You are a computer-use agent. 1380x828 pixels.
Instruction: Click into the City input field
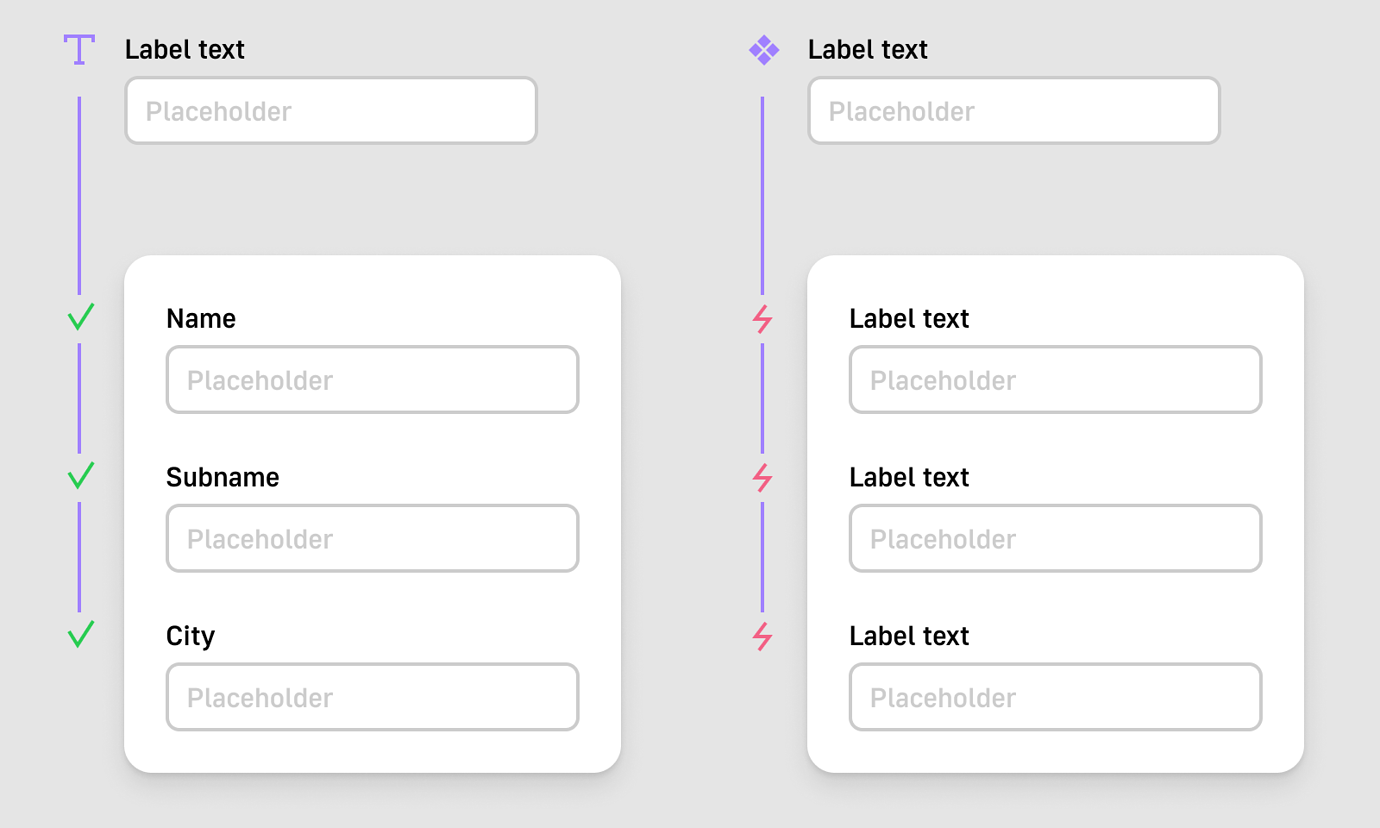coord(372,697)
